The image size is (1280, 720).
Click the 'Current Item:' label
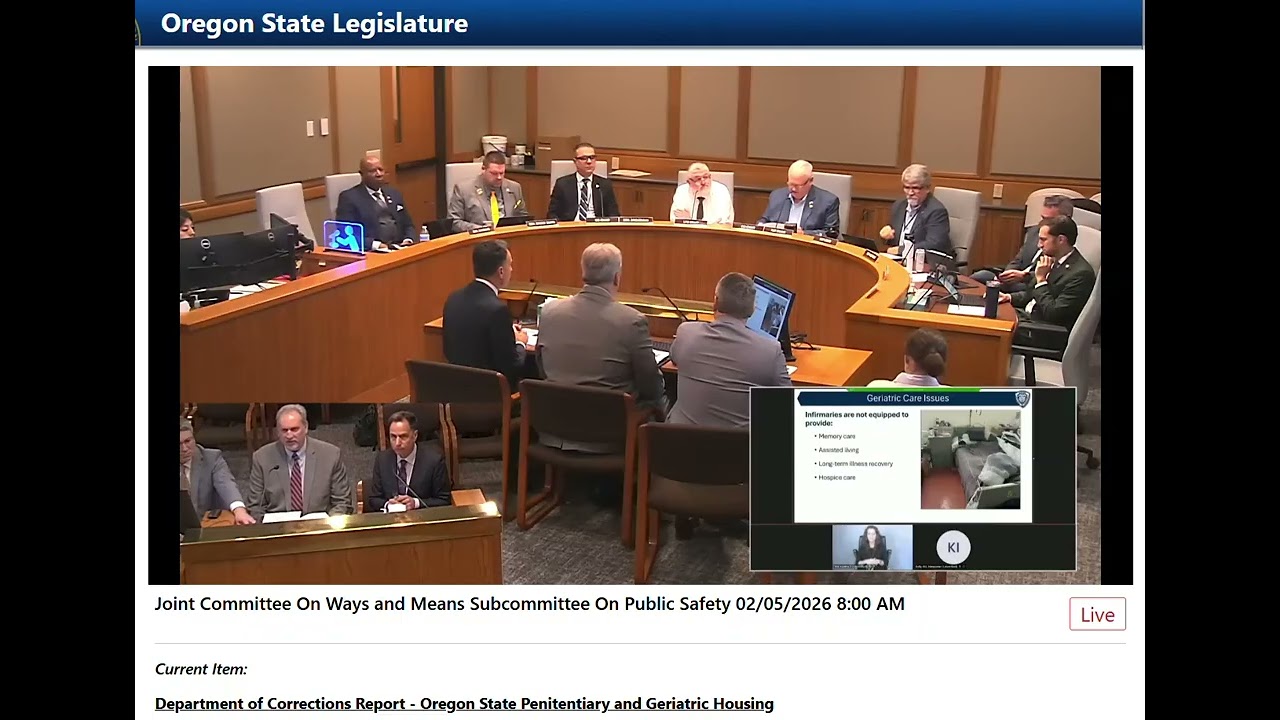point(201,669)
